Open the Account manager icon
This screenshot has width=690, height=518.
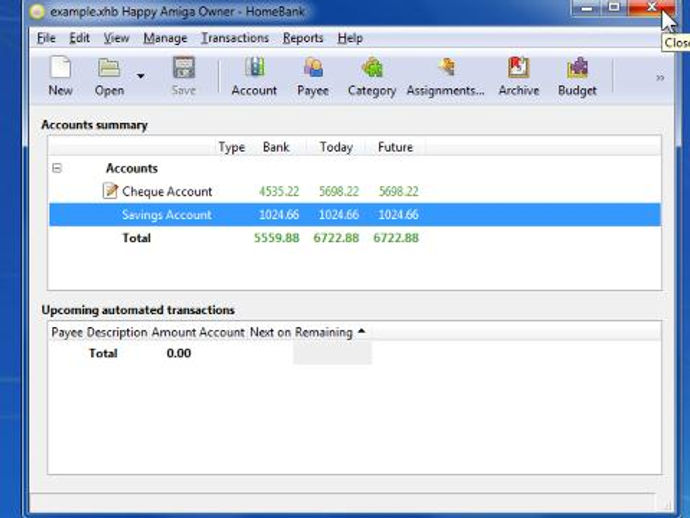click(x=254, y=76)
